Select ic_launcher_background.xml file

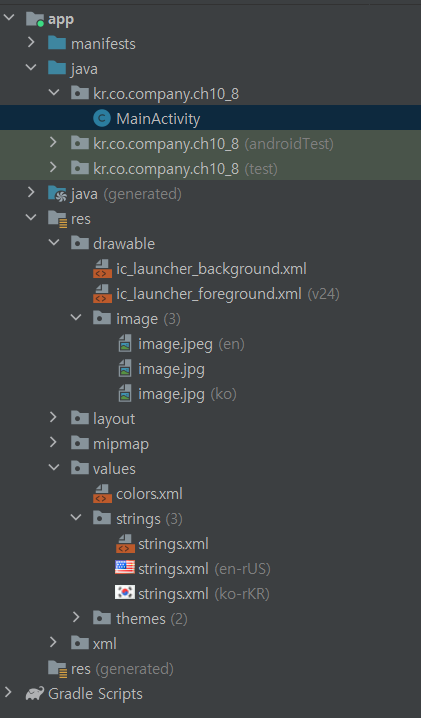click(211, 268)
